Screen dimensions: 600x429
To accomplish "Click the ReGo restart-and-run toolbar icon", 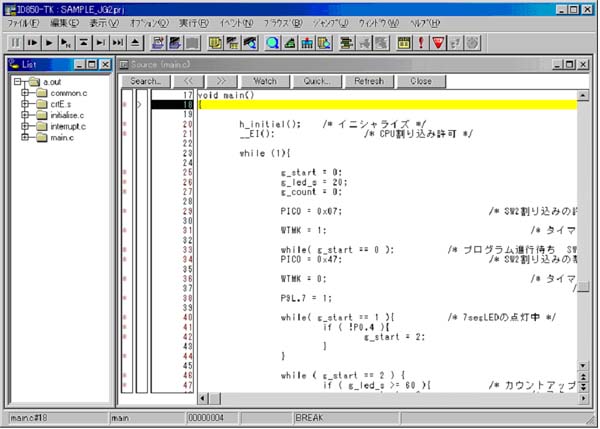I will click(x=33, y=43).
